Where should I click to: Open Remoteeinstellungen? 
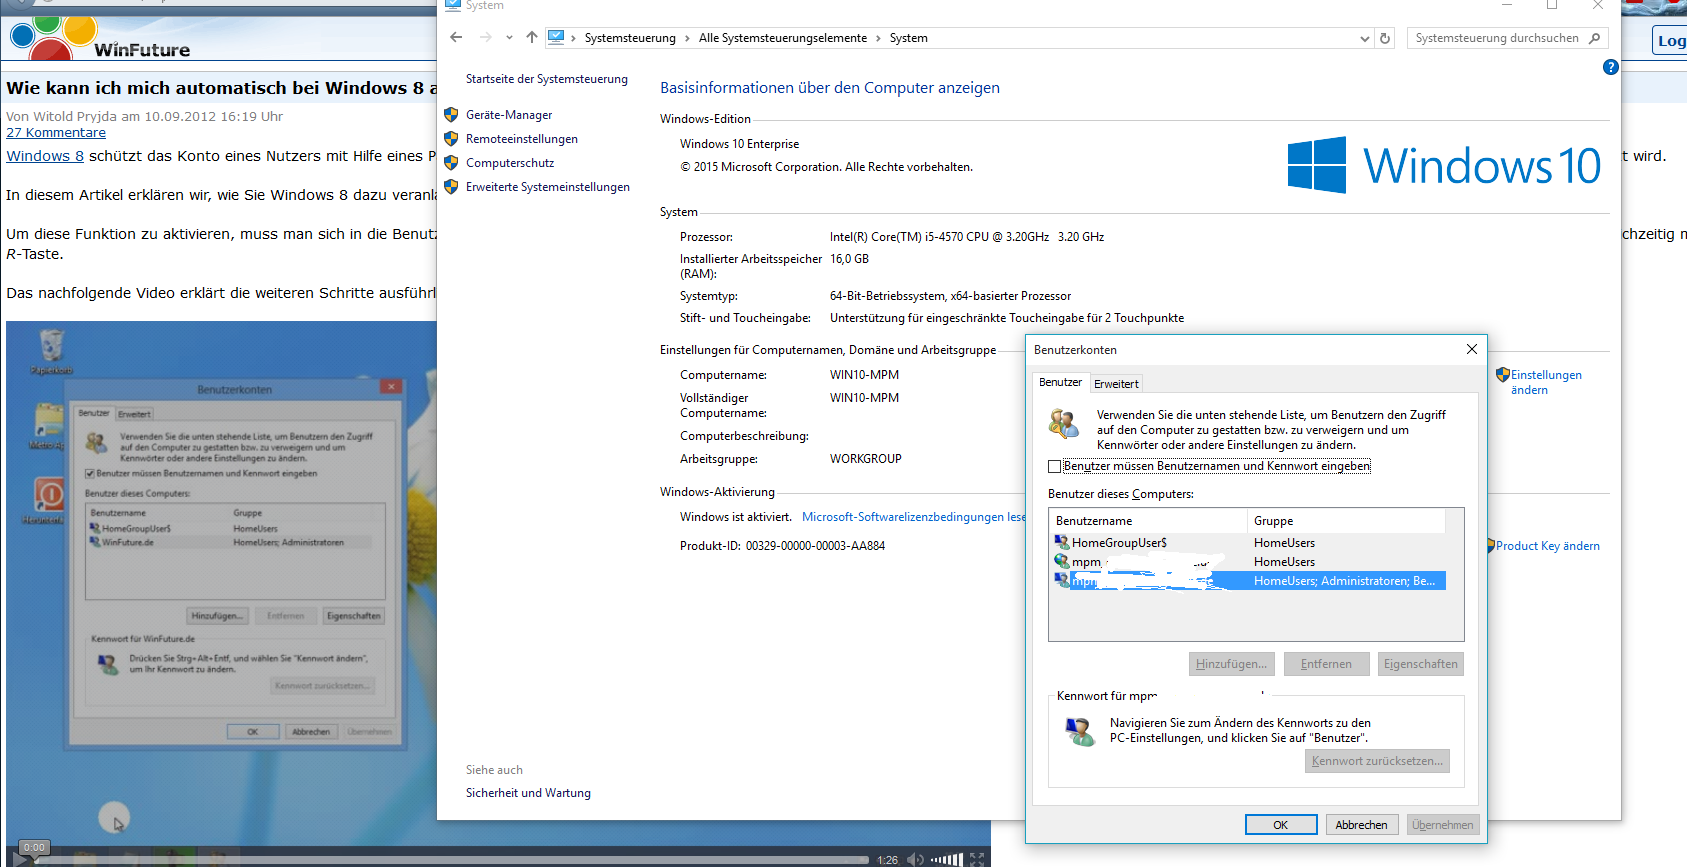tap(522, 139)
